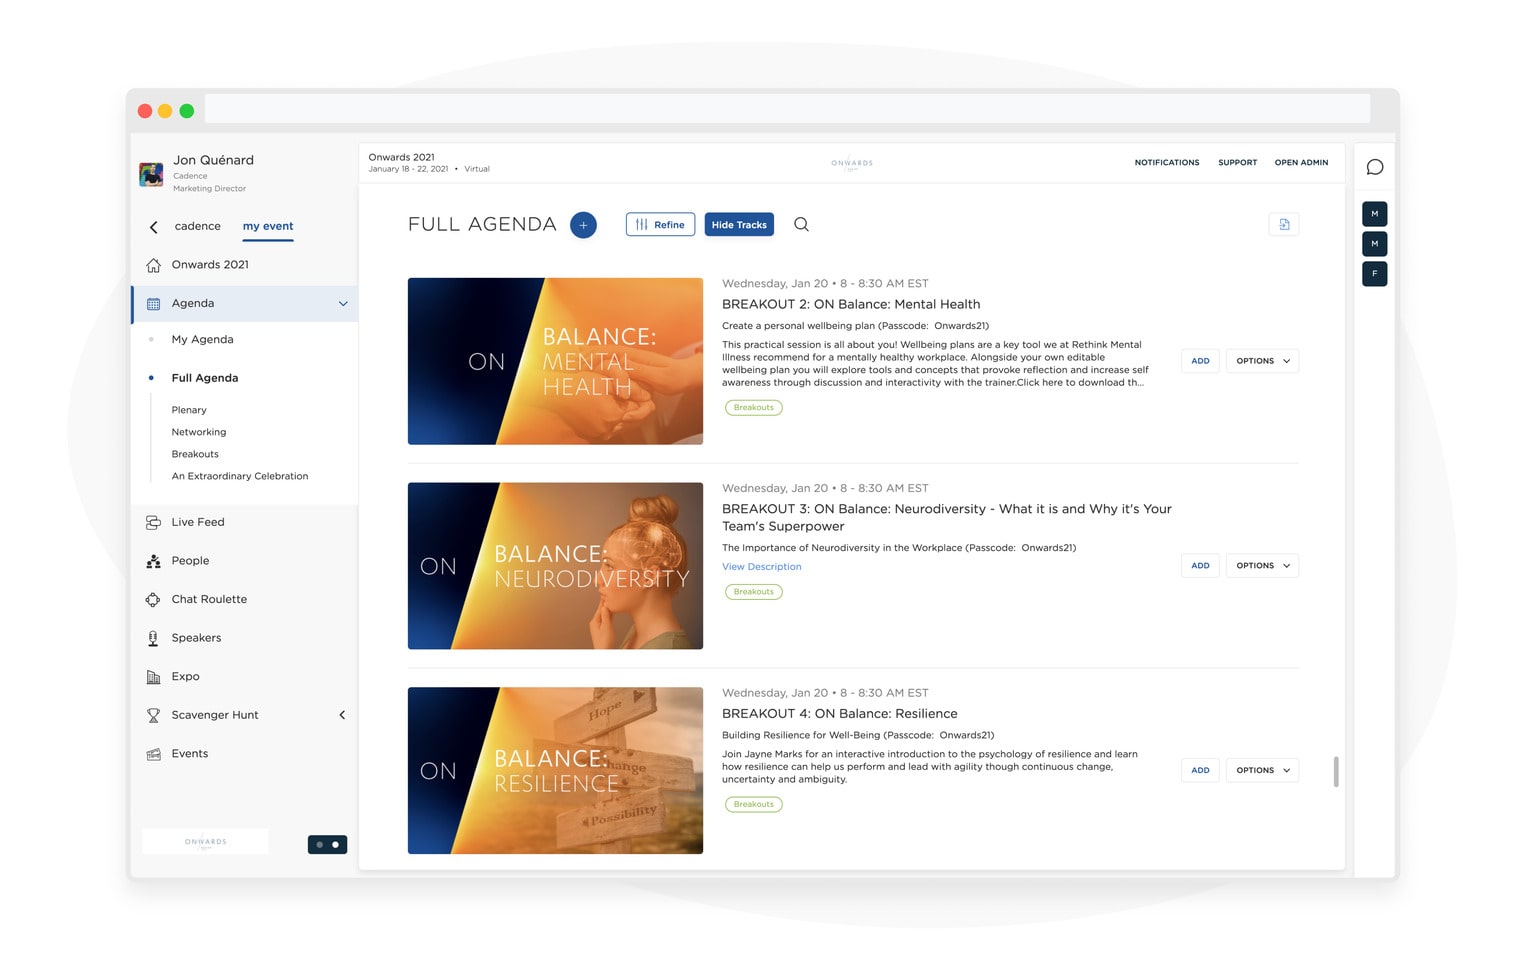Click Jon Quénard profile picture
Screen dimensions: 1520x965
point(151,174)
